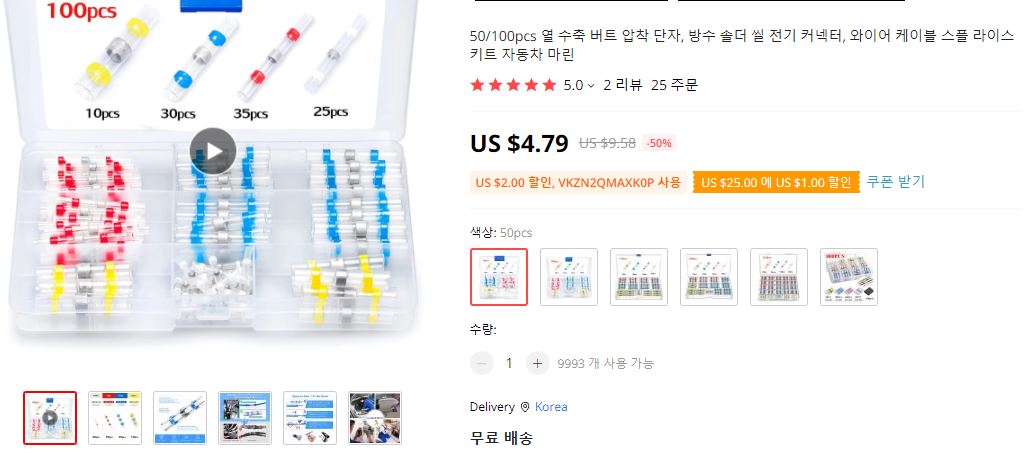
Task: Open the 2 리뷰 reviews link
Action: [622, 85]
